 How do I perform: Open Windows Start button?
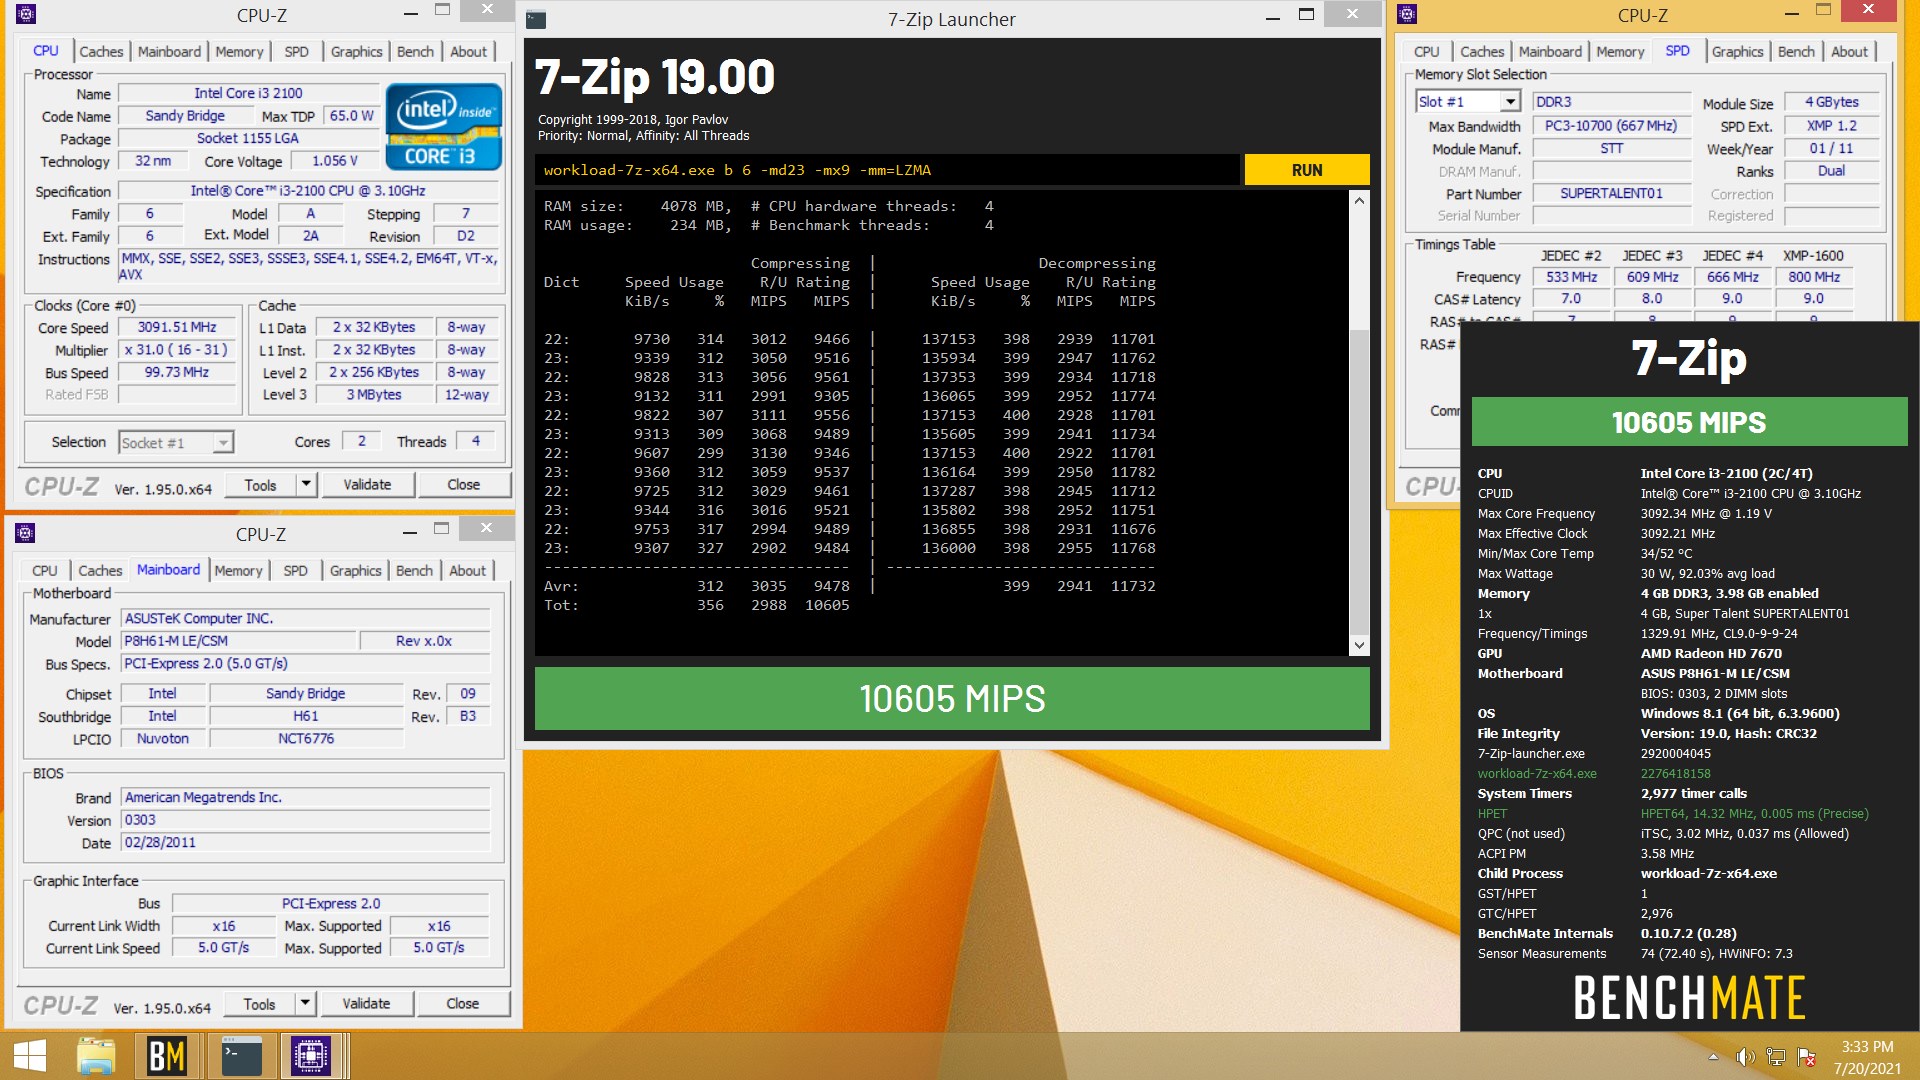tap(30, 1056)
